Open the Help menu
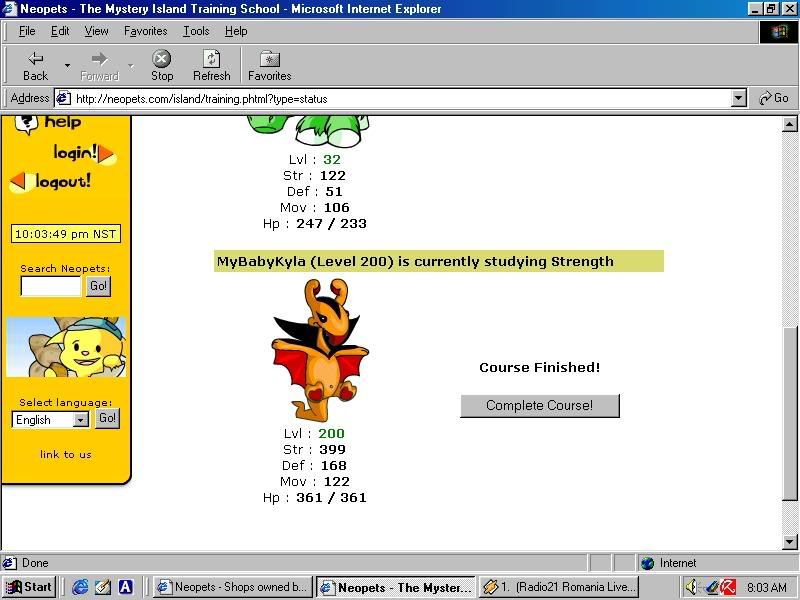This screenshot has width=800, height=600. tap(236, 31)
